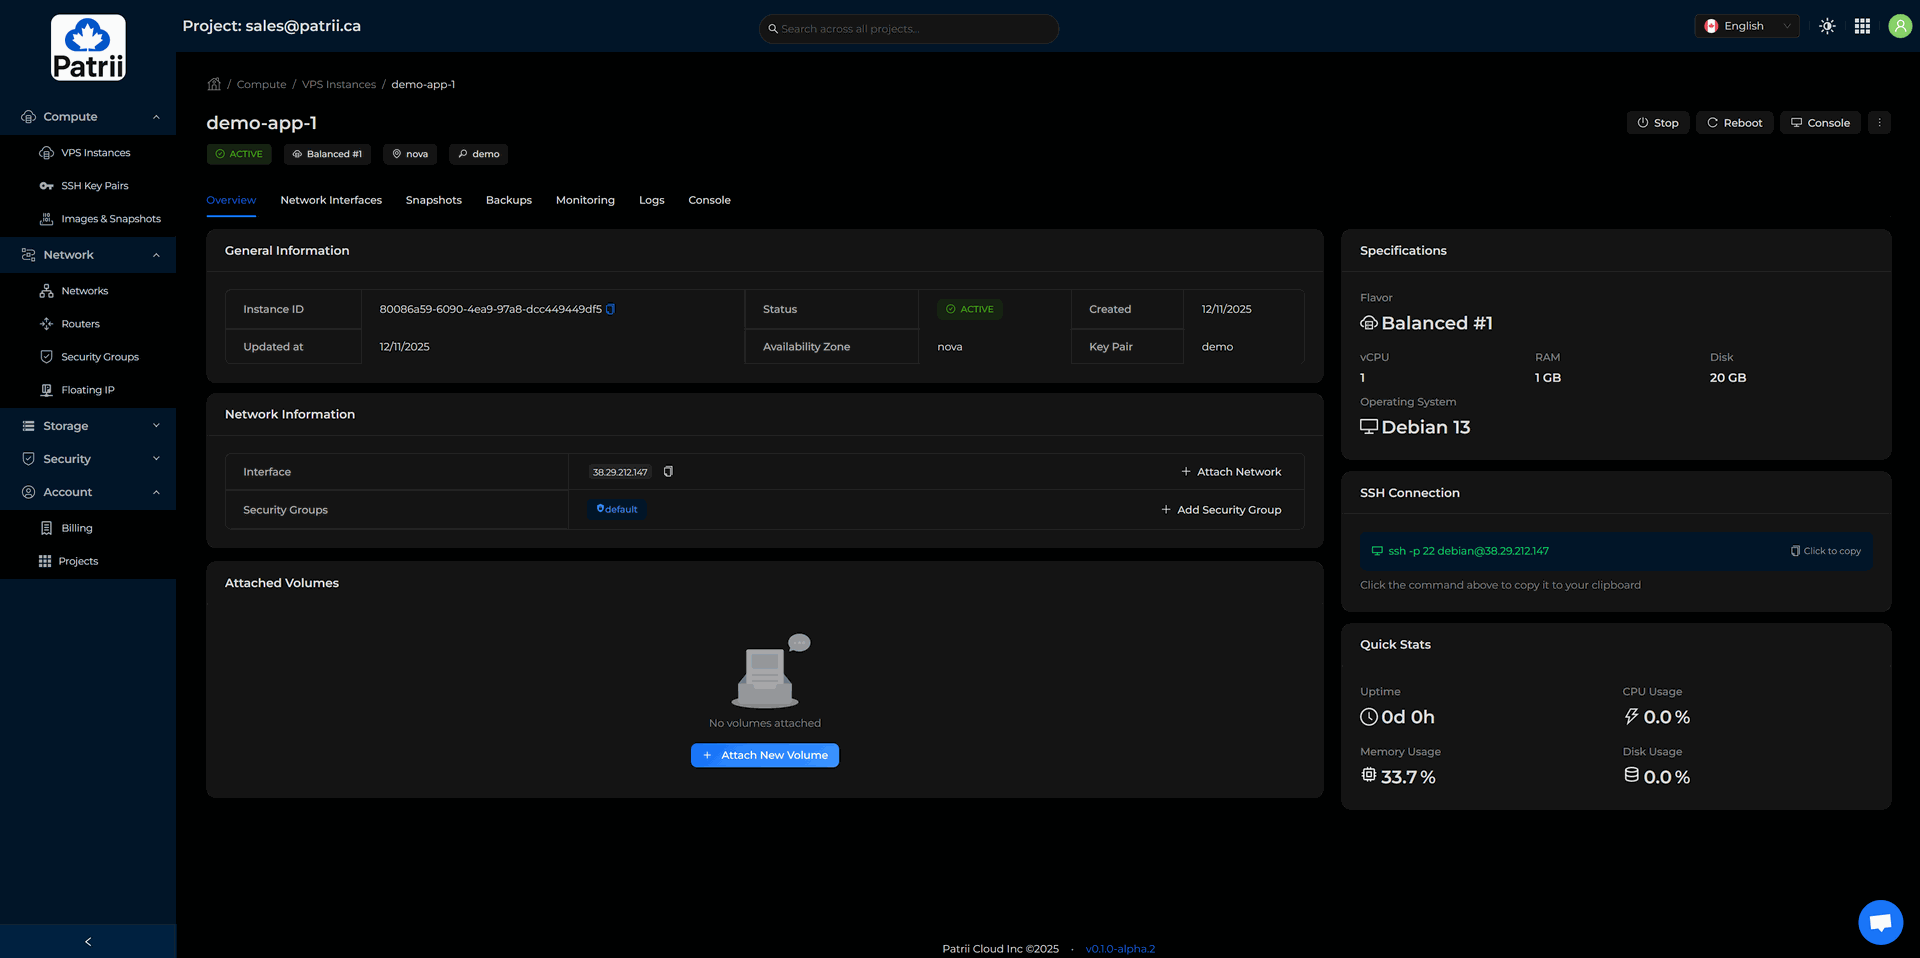
Task: Open Floating IP in sidebar
Action: pyautogui.click(x=87, y=390)
